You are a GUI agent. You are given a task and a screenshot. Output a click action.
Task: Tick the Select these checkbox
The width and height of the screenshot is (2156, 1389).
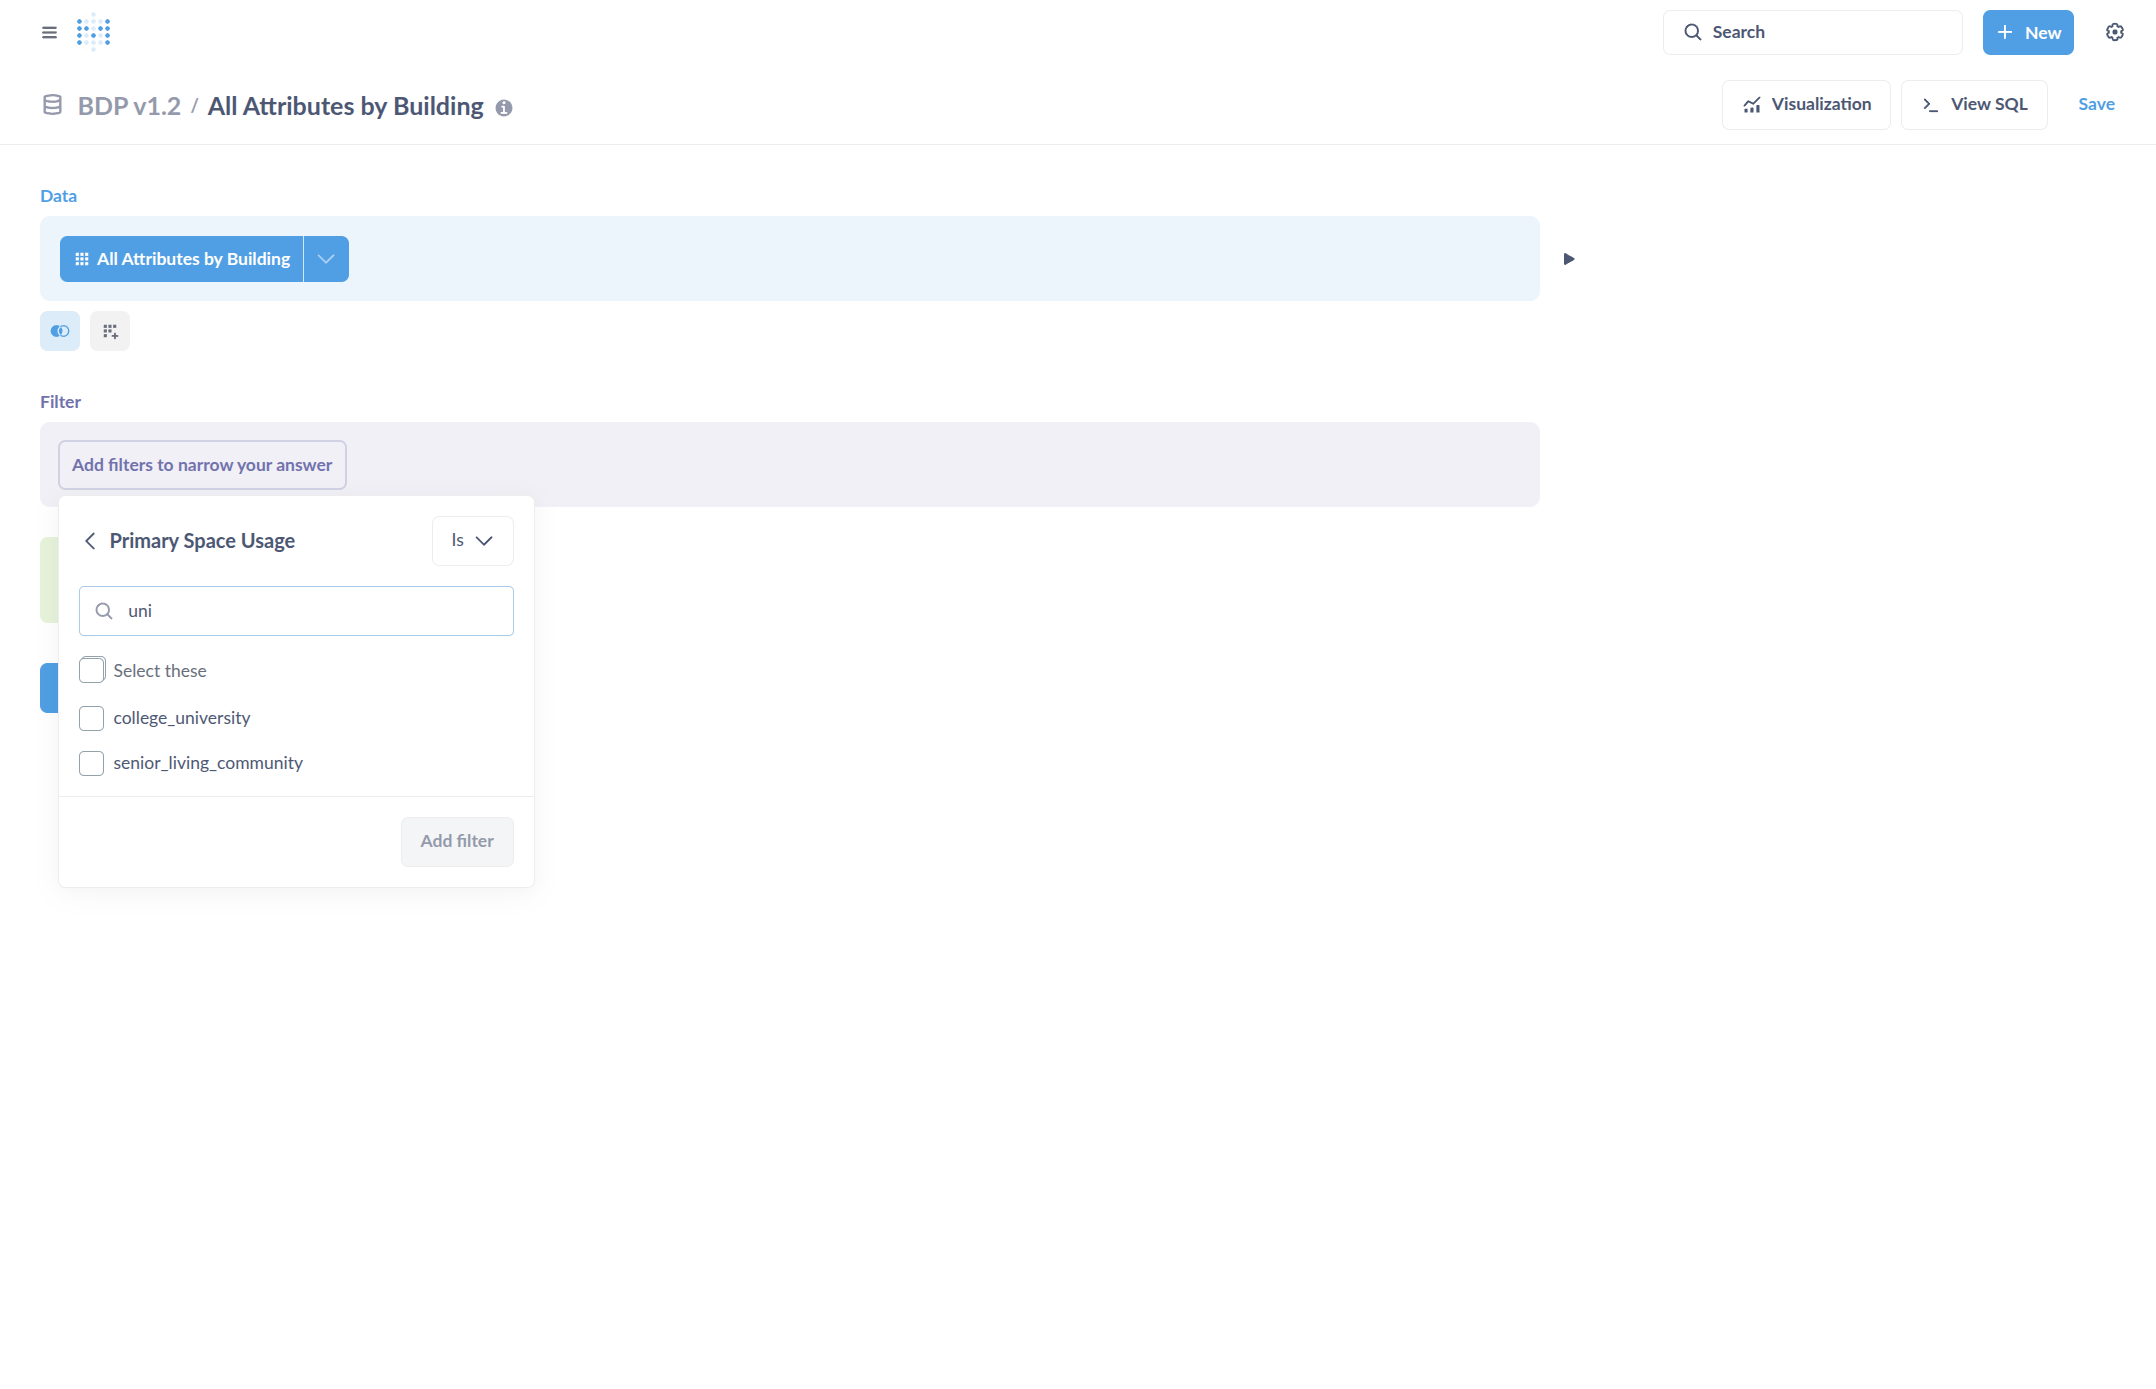tap(92, 670)
